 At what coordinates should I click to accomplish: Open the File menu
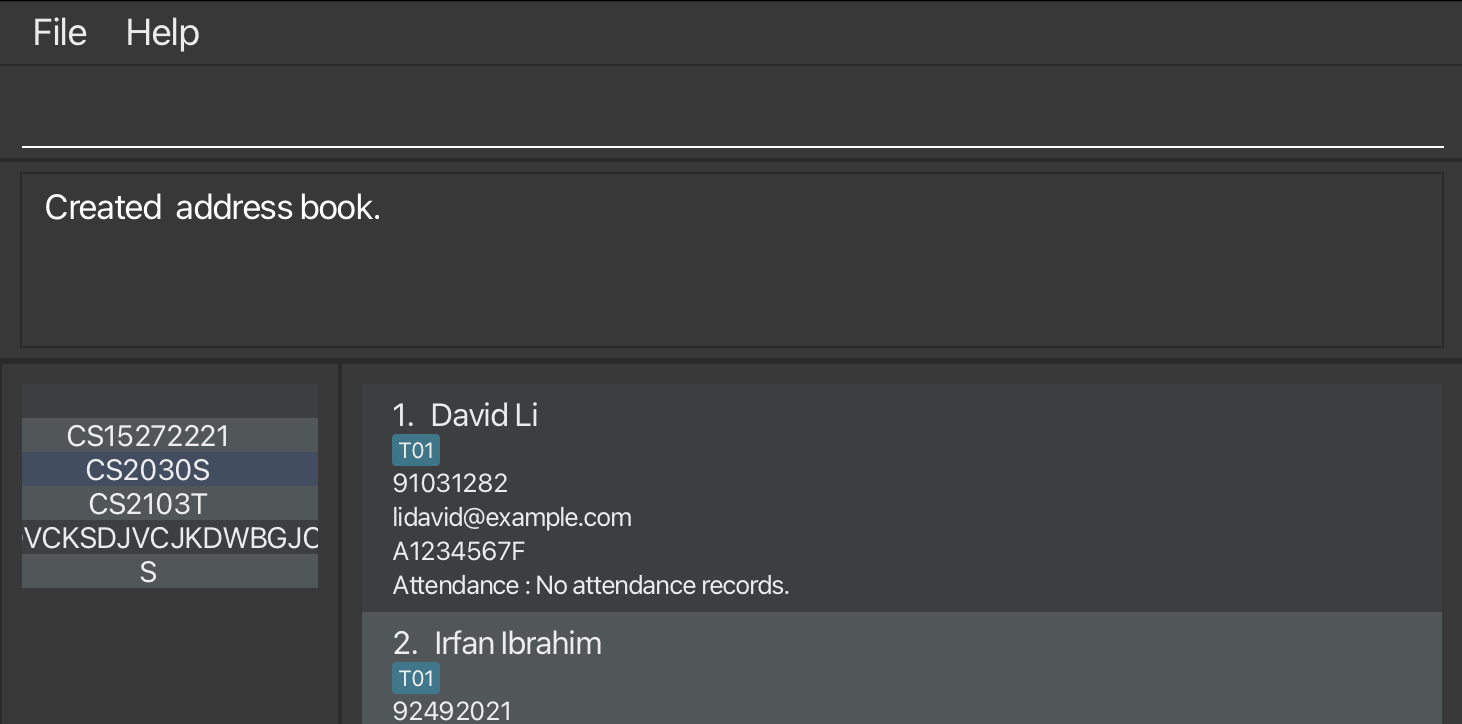(60, 33)
